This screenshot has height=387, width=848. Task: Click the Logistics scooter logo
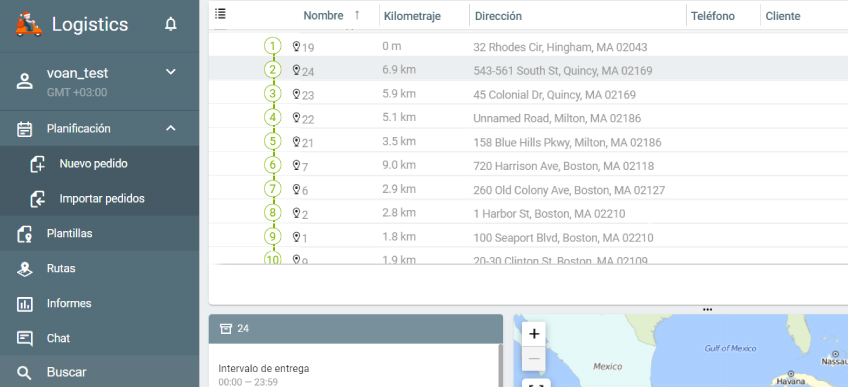click(29, 24)
